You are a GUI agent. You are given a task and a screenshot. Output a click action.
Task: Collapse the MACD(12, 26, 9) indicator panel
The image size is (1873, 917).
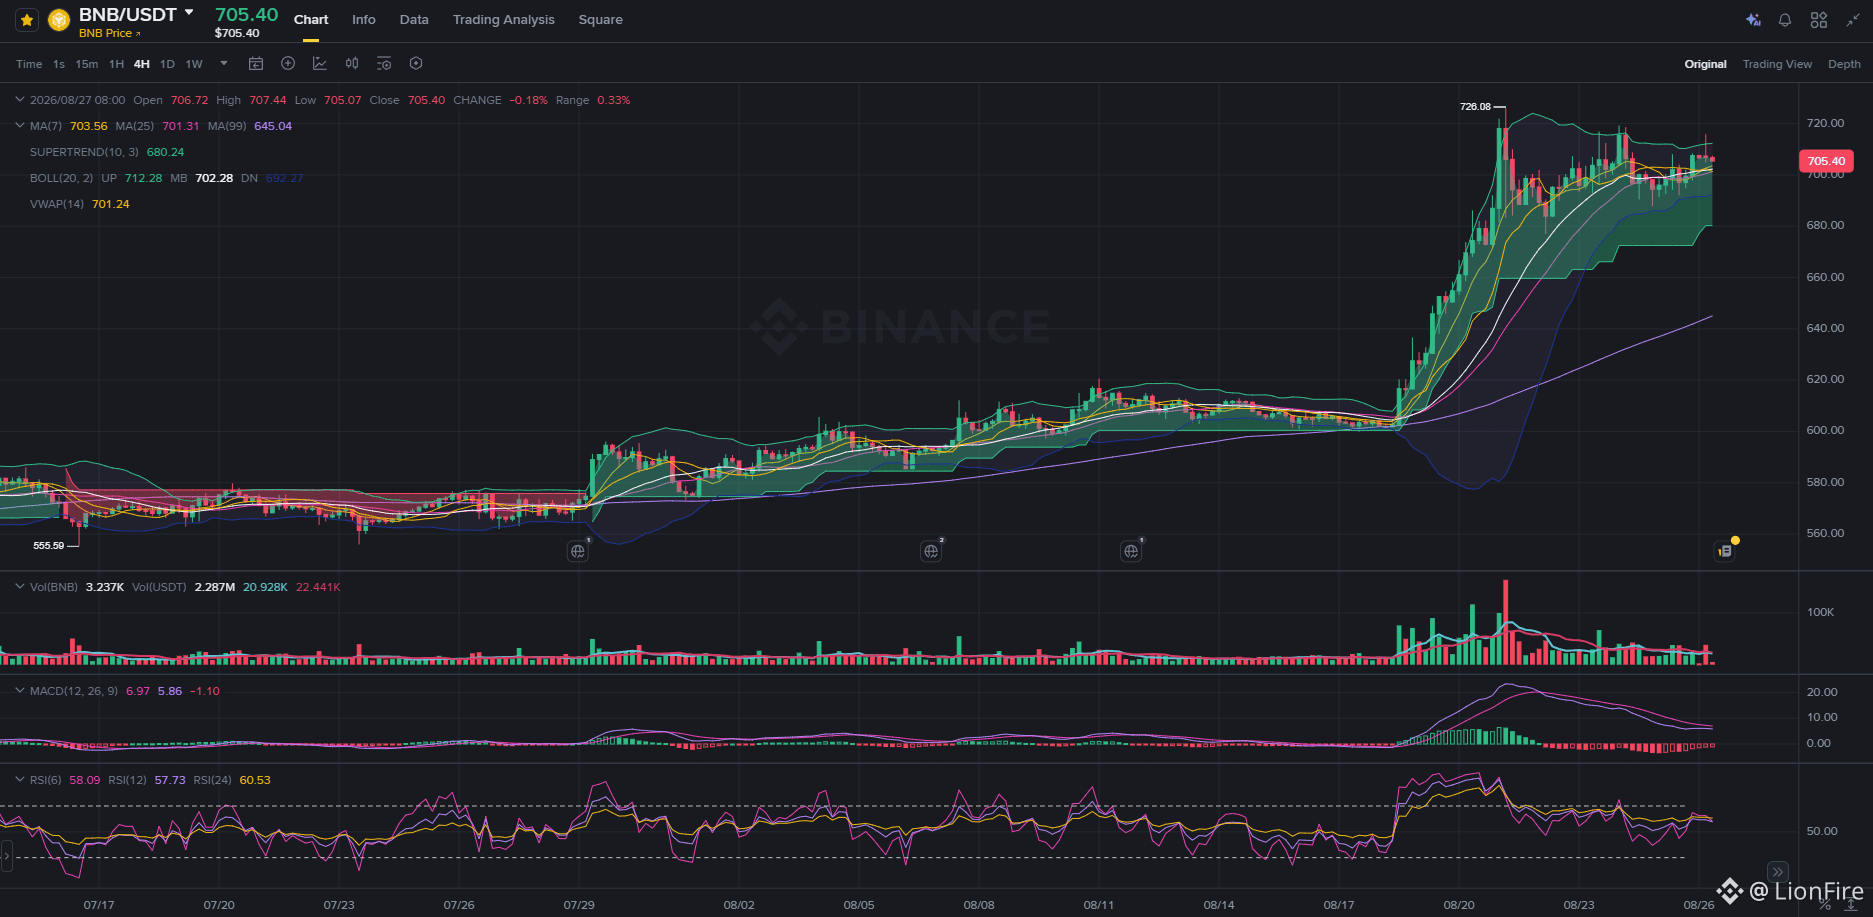tap(19, 691)
